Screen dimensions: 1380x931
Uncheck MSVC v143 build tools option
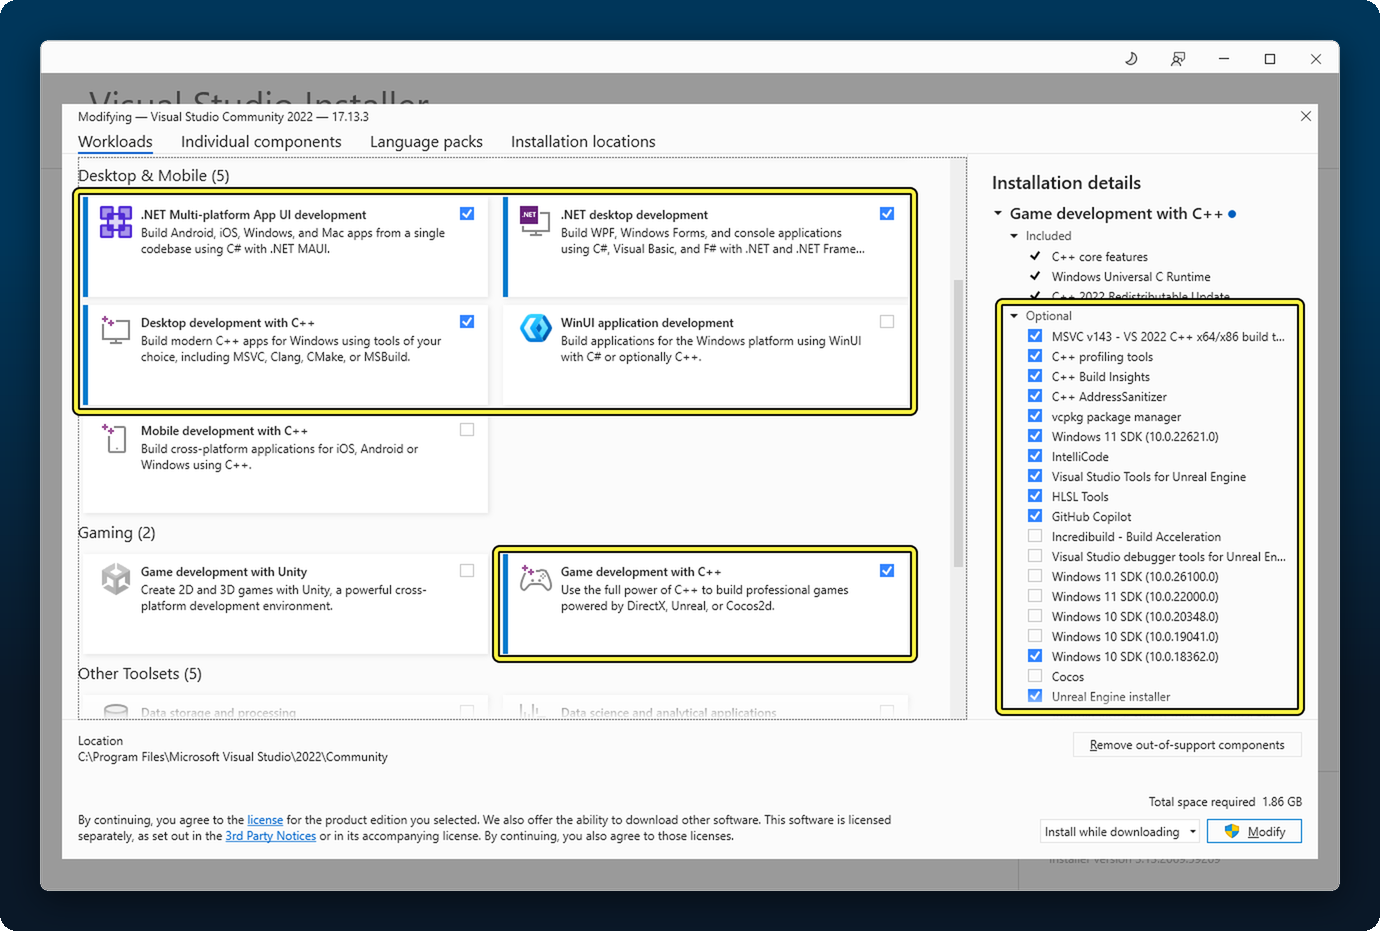(x=1035, y=336)
